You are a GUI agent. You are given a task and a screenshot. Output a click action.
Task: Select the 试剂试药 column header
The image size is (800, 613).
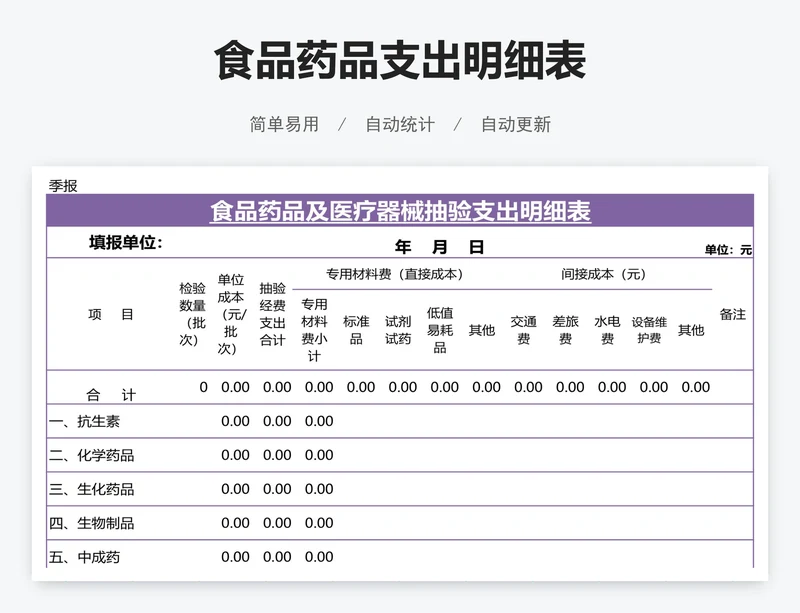[x=398, y=330]
